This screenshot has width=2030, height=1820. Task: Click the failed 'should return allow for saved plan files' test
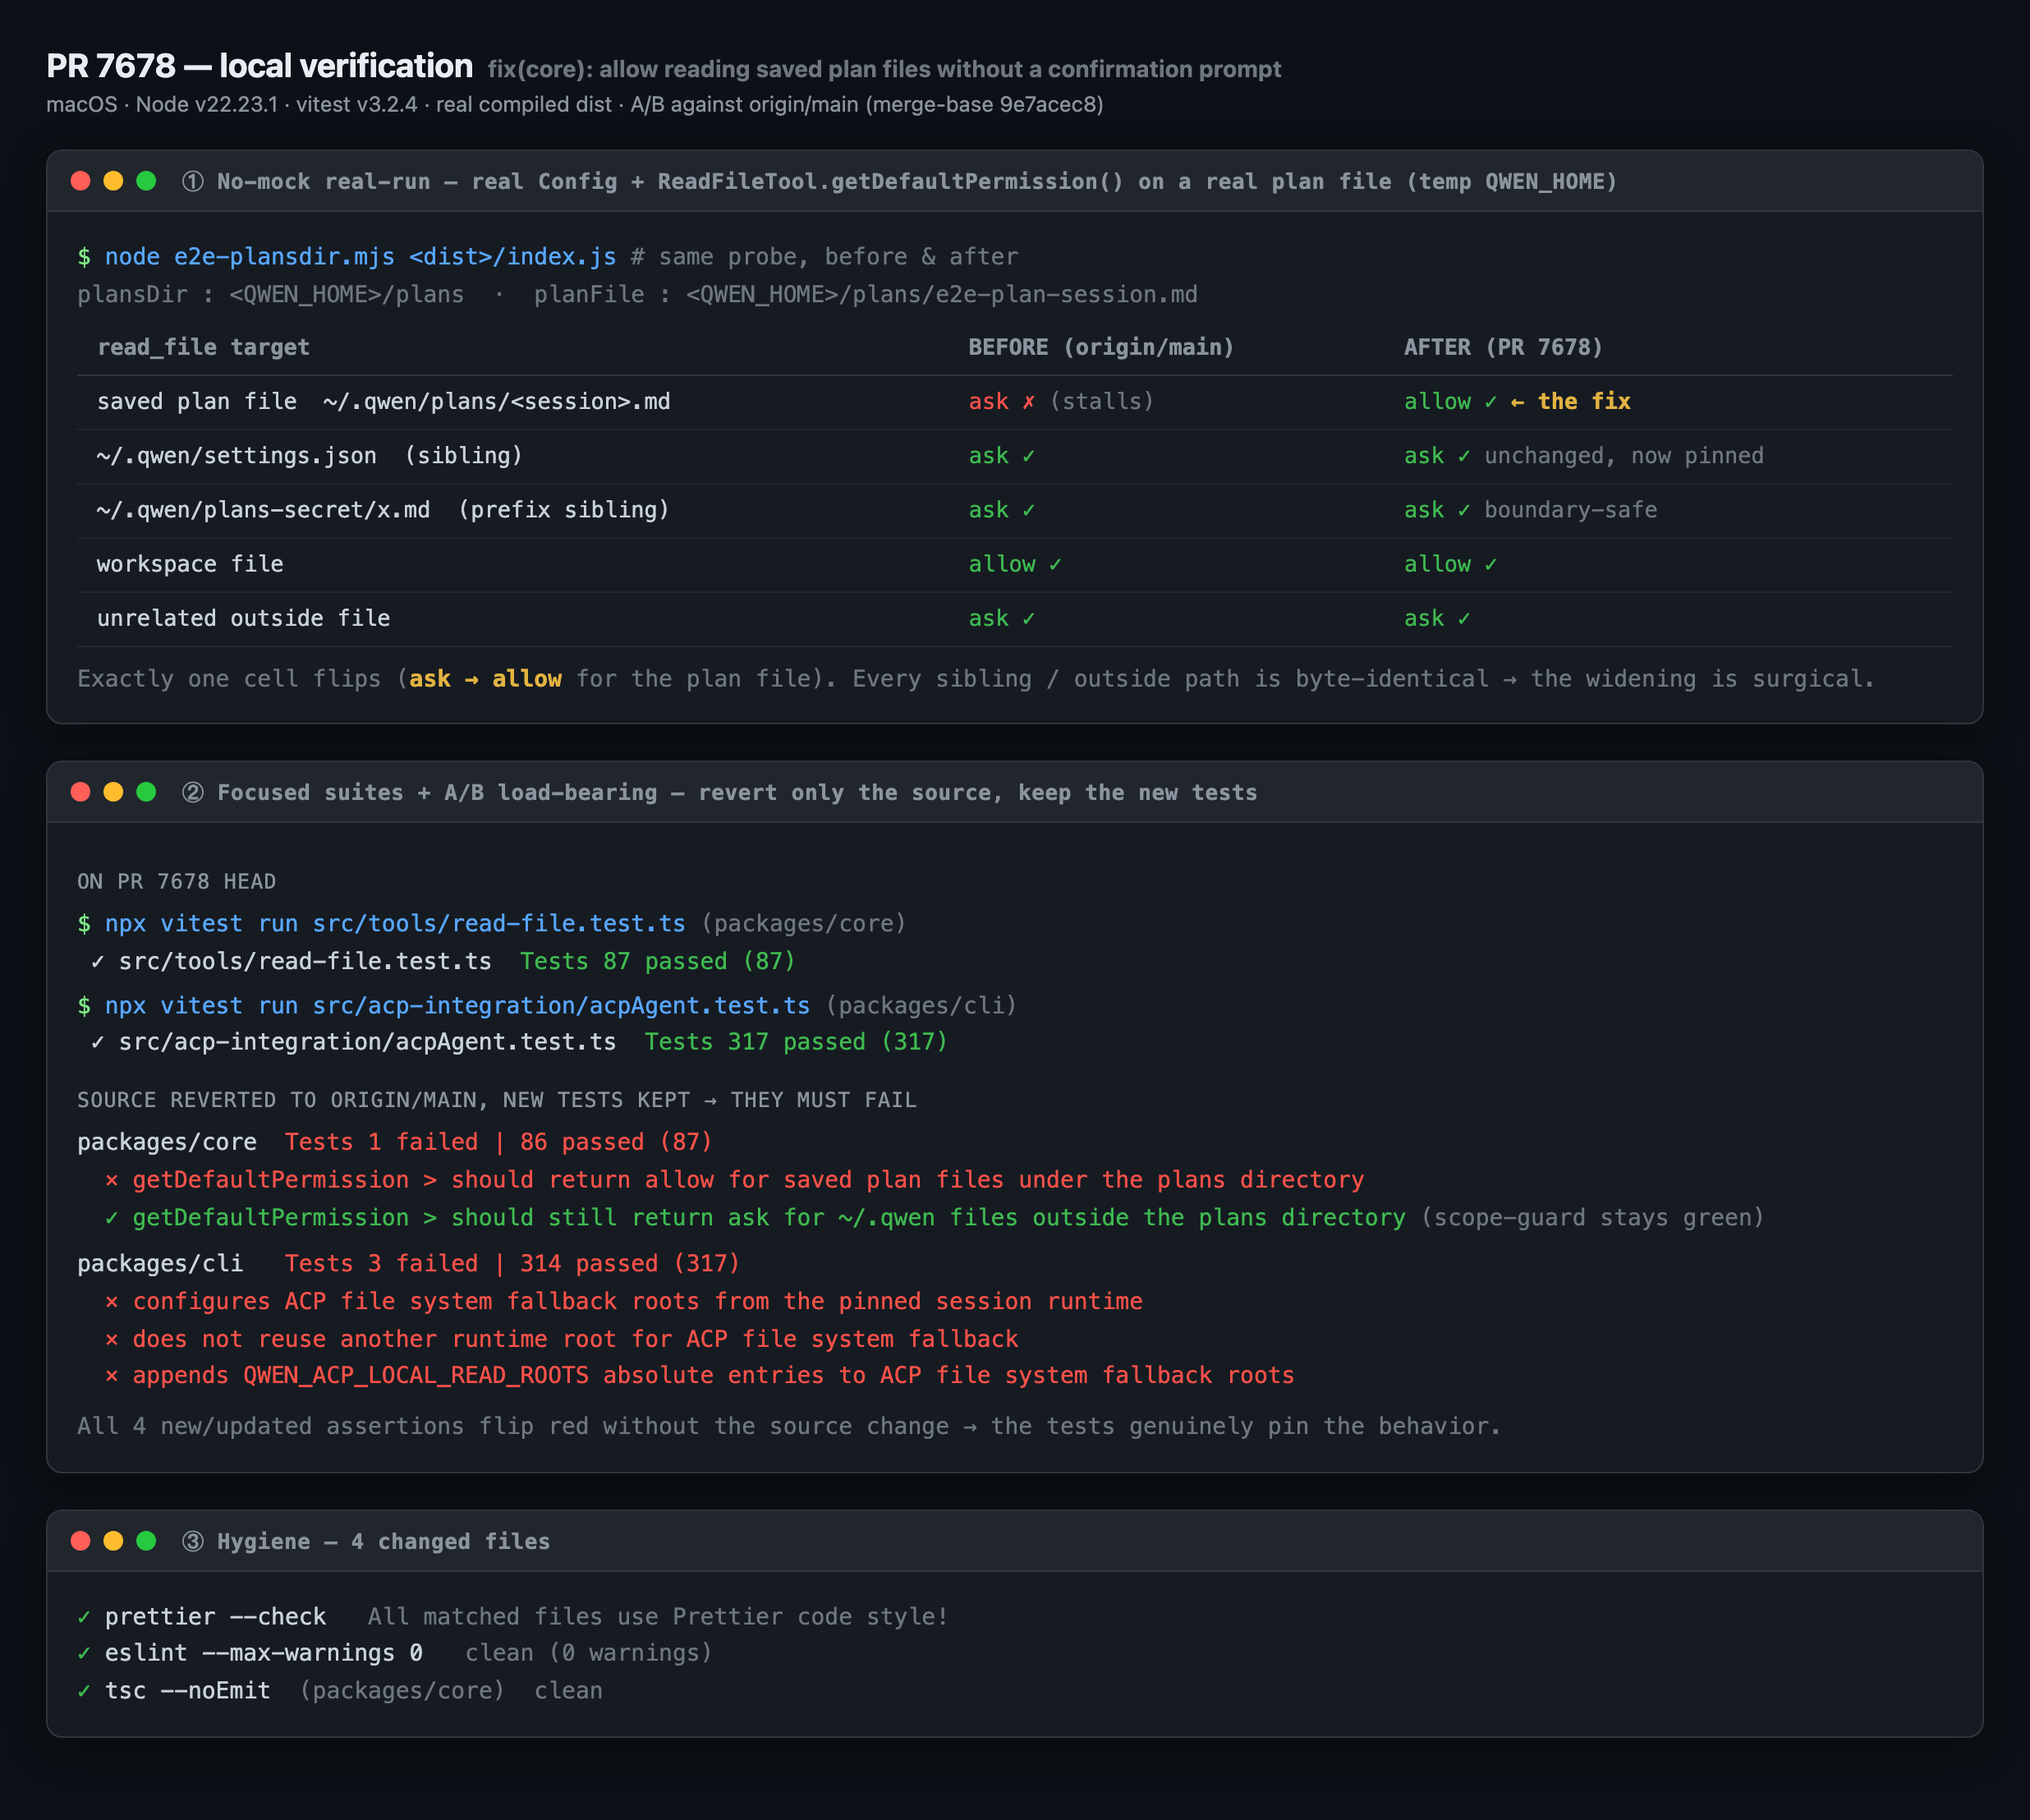point(735,1180)
